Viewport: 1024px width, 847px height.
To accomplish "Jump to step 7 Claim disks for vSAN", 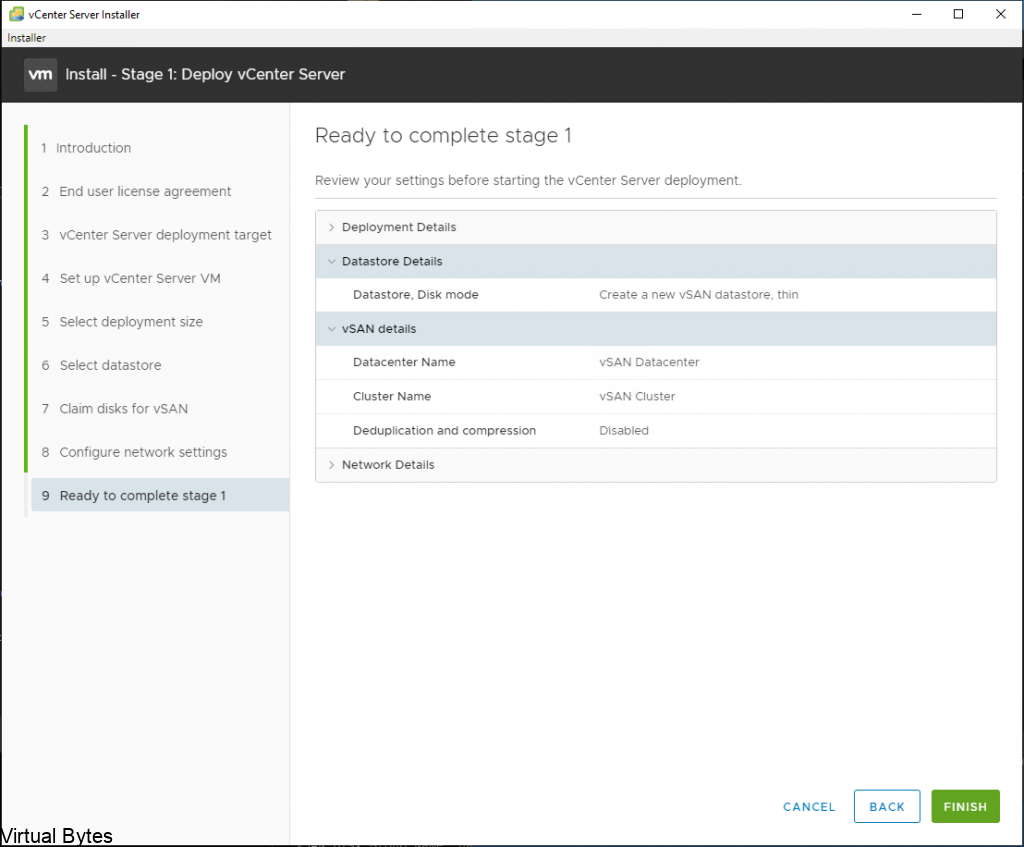I will coord(114,409).
